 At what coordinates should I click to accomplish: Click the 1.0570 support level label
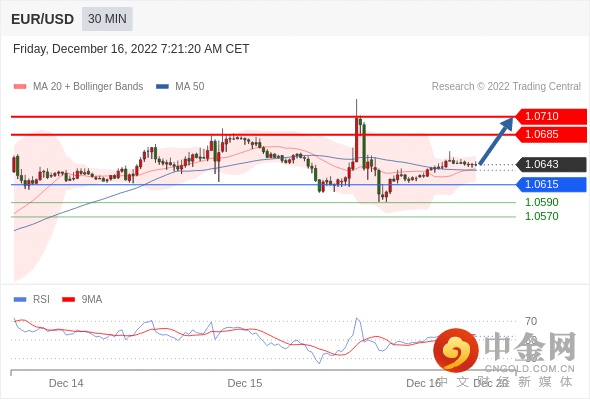coord(542,216)
